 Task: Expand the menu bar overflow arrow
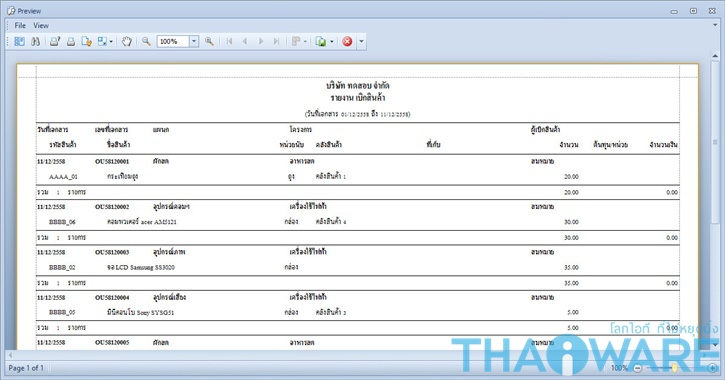pos(715,25)
